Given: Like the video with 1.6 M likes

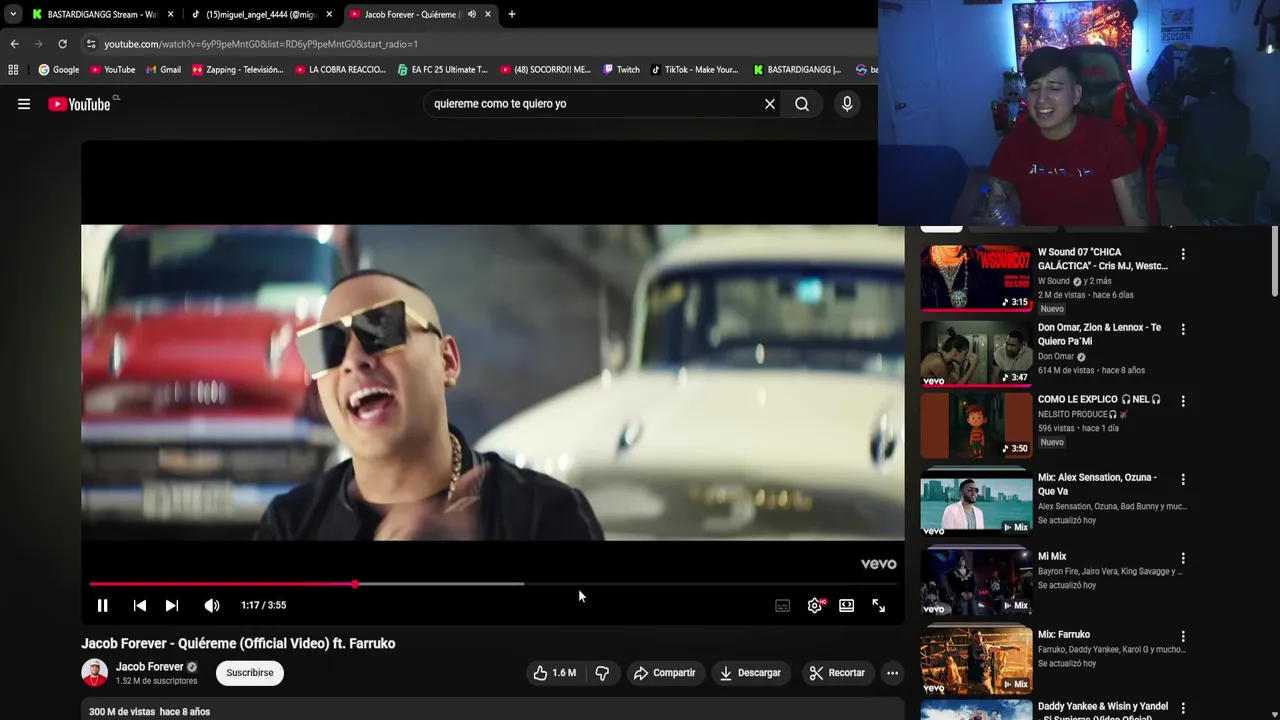Looking at the screenshot, I should pos(554,673).
